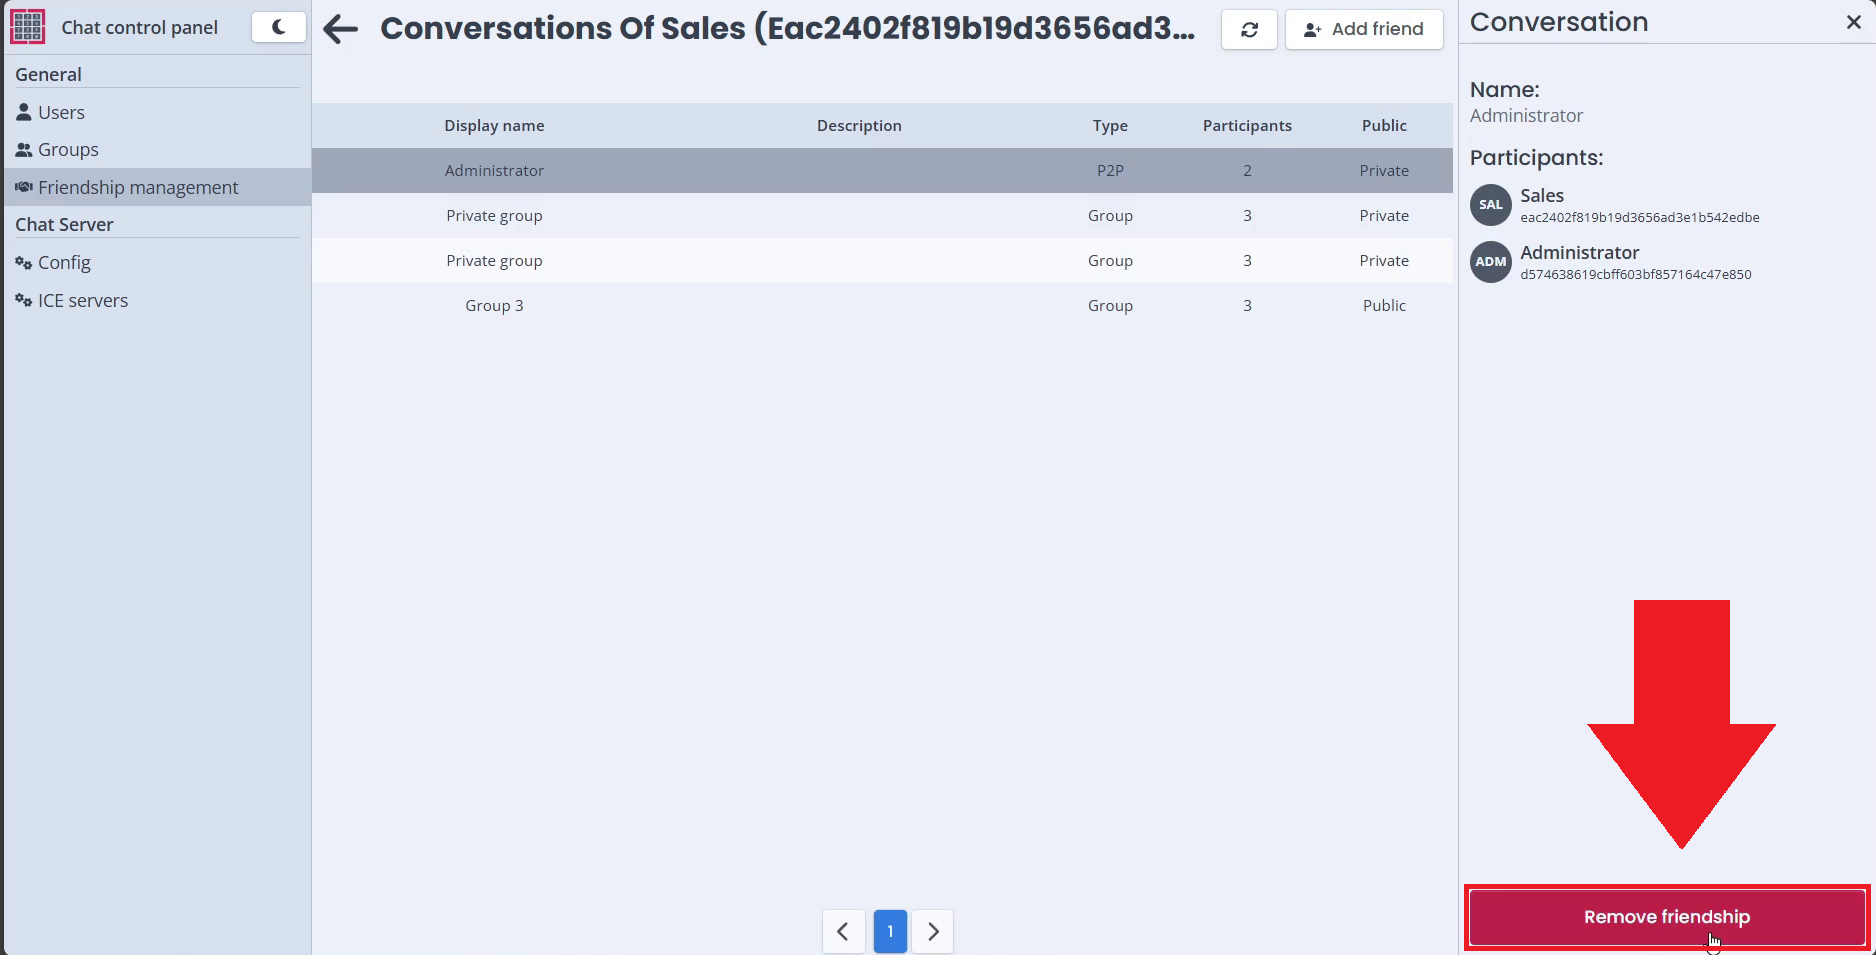Toggle dark mode with the moon button

[278, 27]
